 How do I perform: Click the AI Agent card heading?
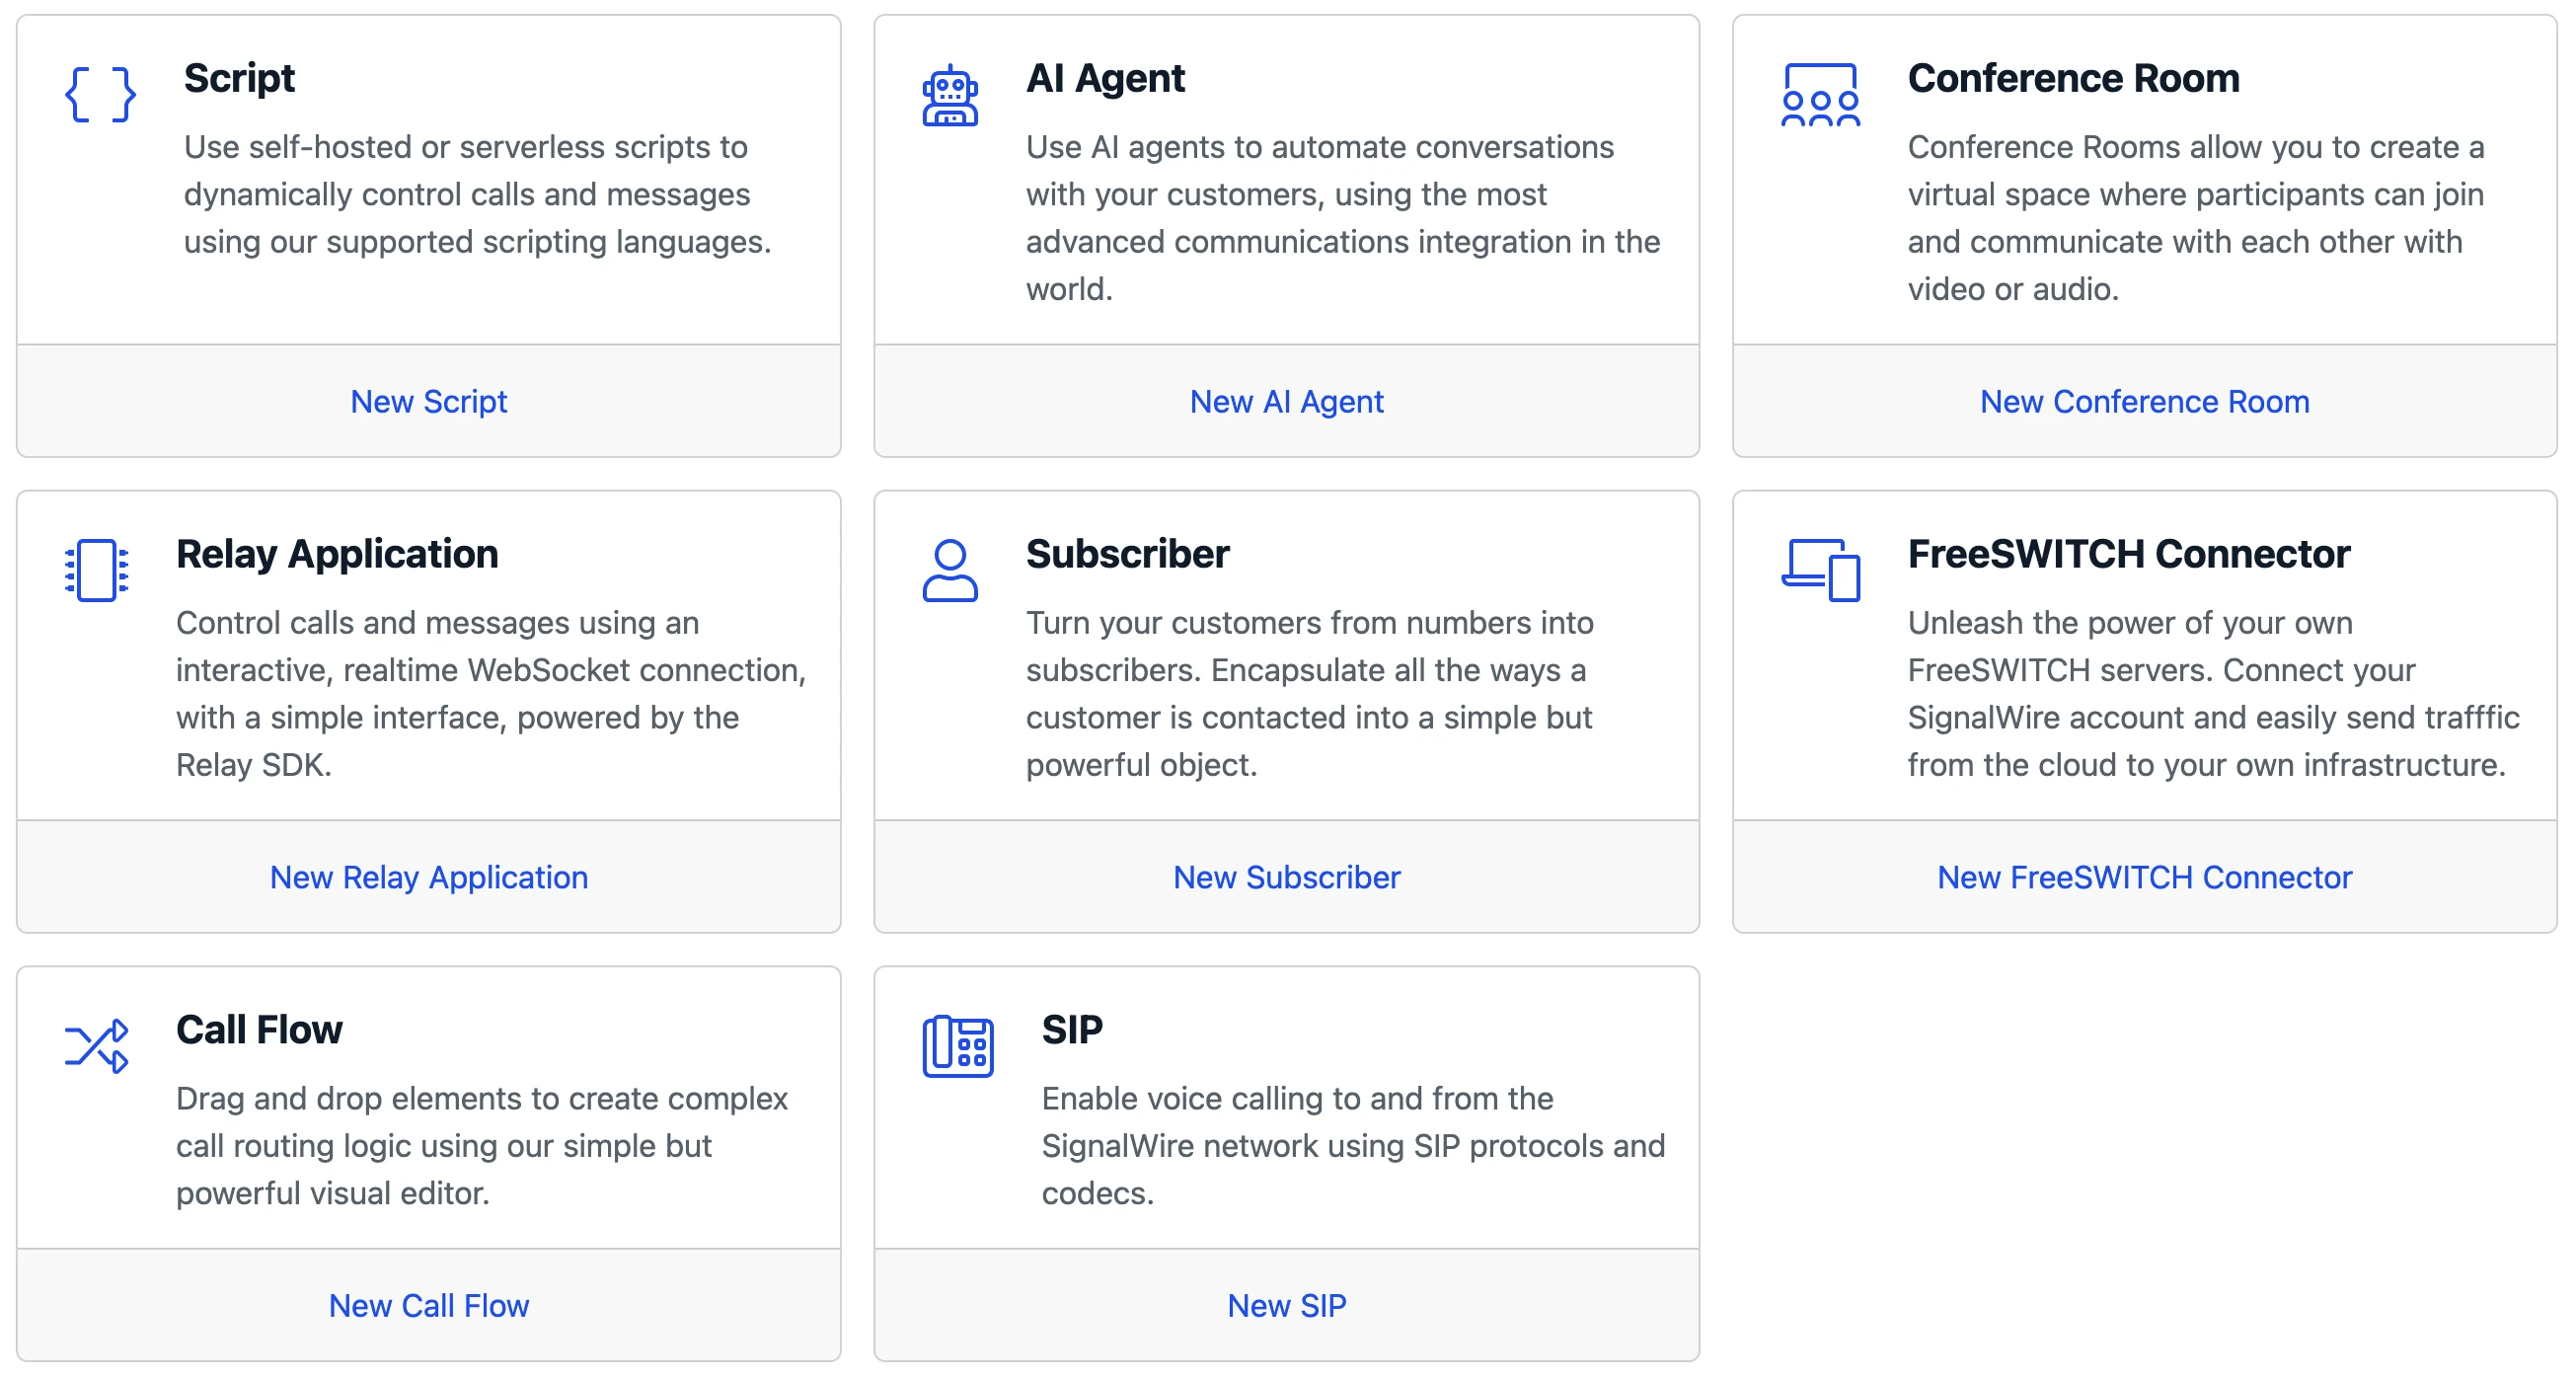(x=1105, y=78)
